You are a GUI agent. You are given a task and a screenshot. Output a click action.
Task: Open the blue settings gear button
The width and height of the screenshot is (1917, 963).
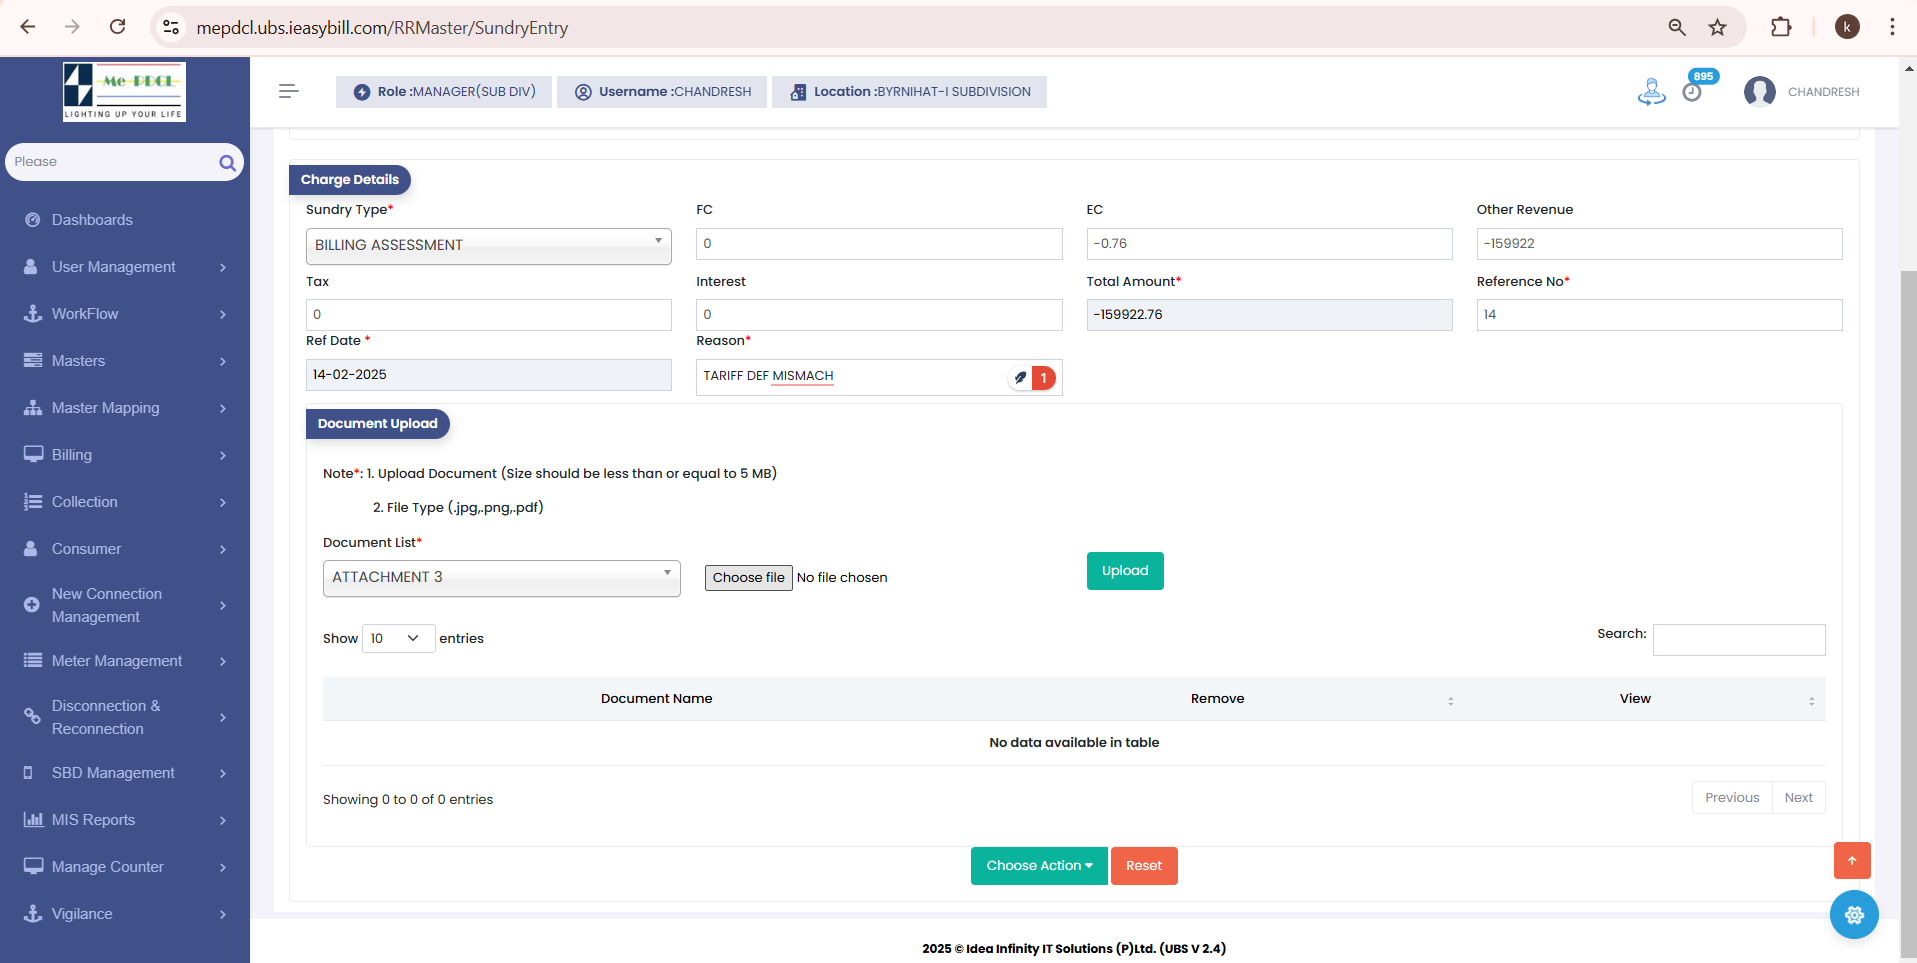(x=1854, y=915)
